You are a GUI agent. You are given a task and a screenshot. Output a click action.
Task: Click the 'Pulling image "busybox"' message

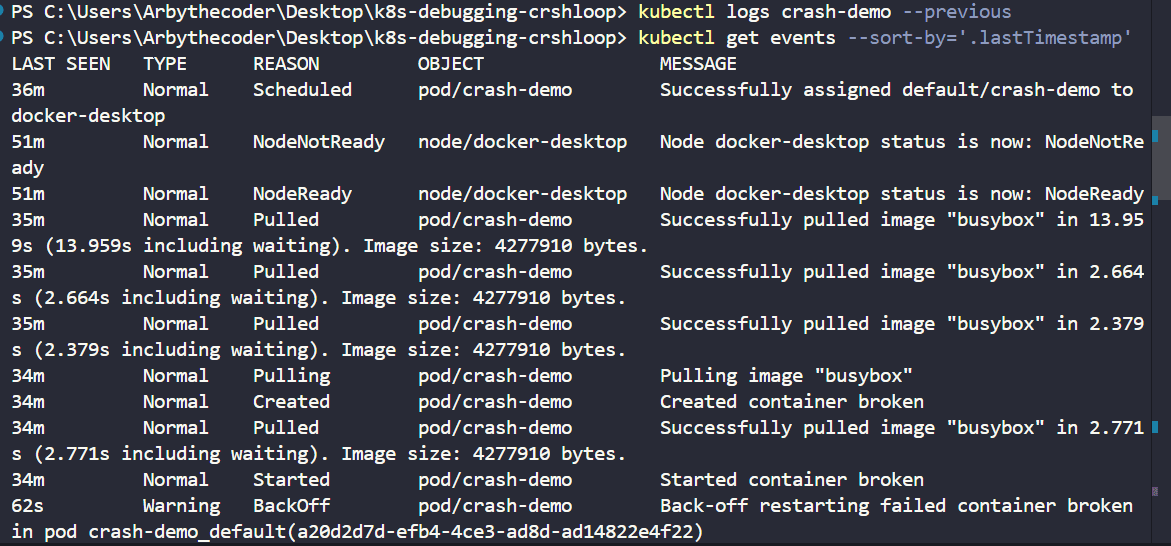click(786, 376)
